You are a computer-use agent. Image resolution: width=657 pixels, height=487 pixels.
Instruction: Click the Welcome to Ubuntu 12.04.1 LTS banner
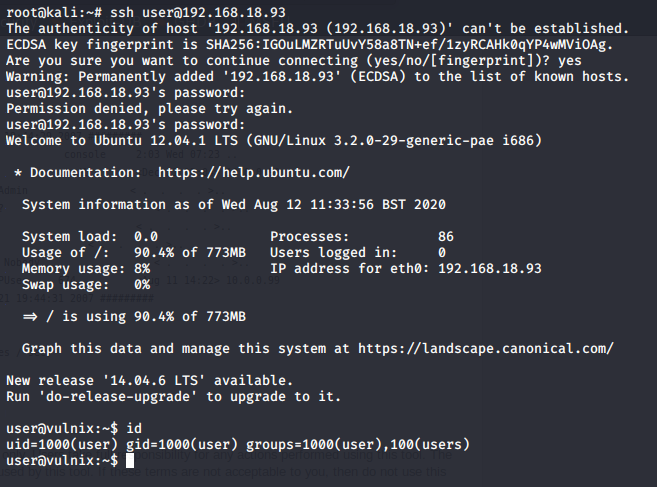click(274, 140)
